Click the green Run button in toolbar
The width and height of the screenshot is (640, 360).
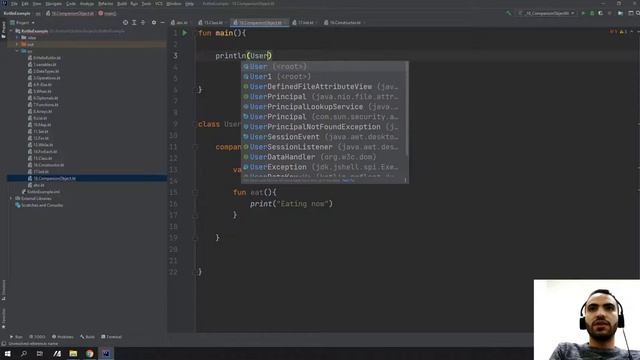(583, 13)
